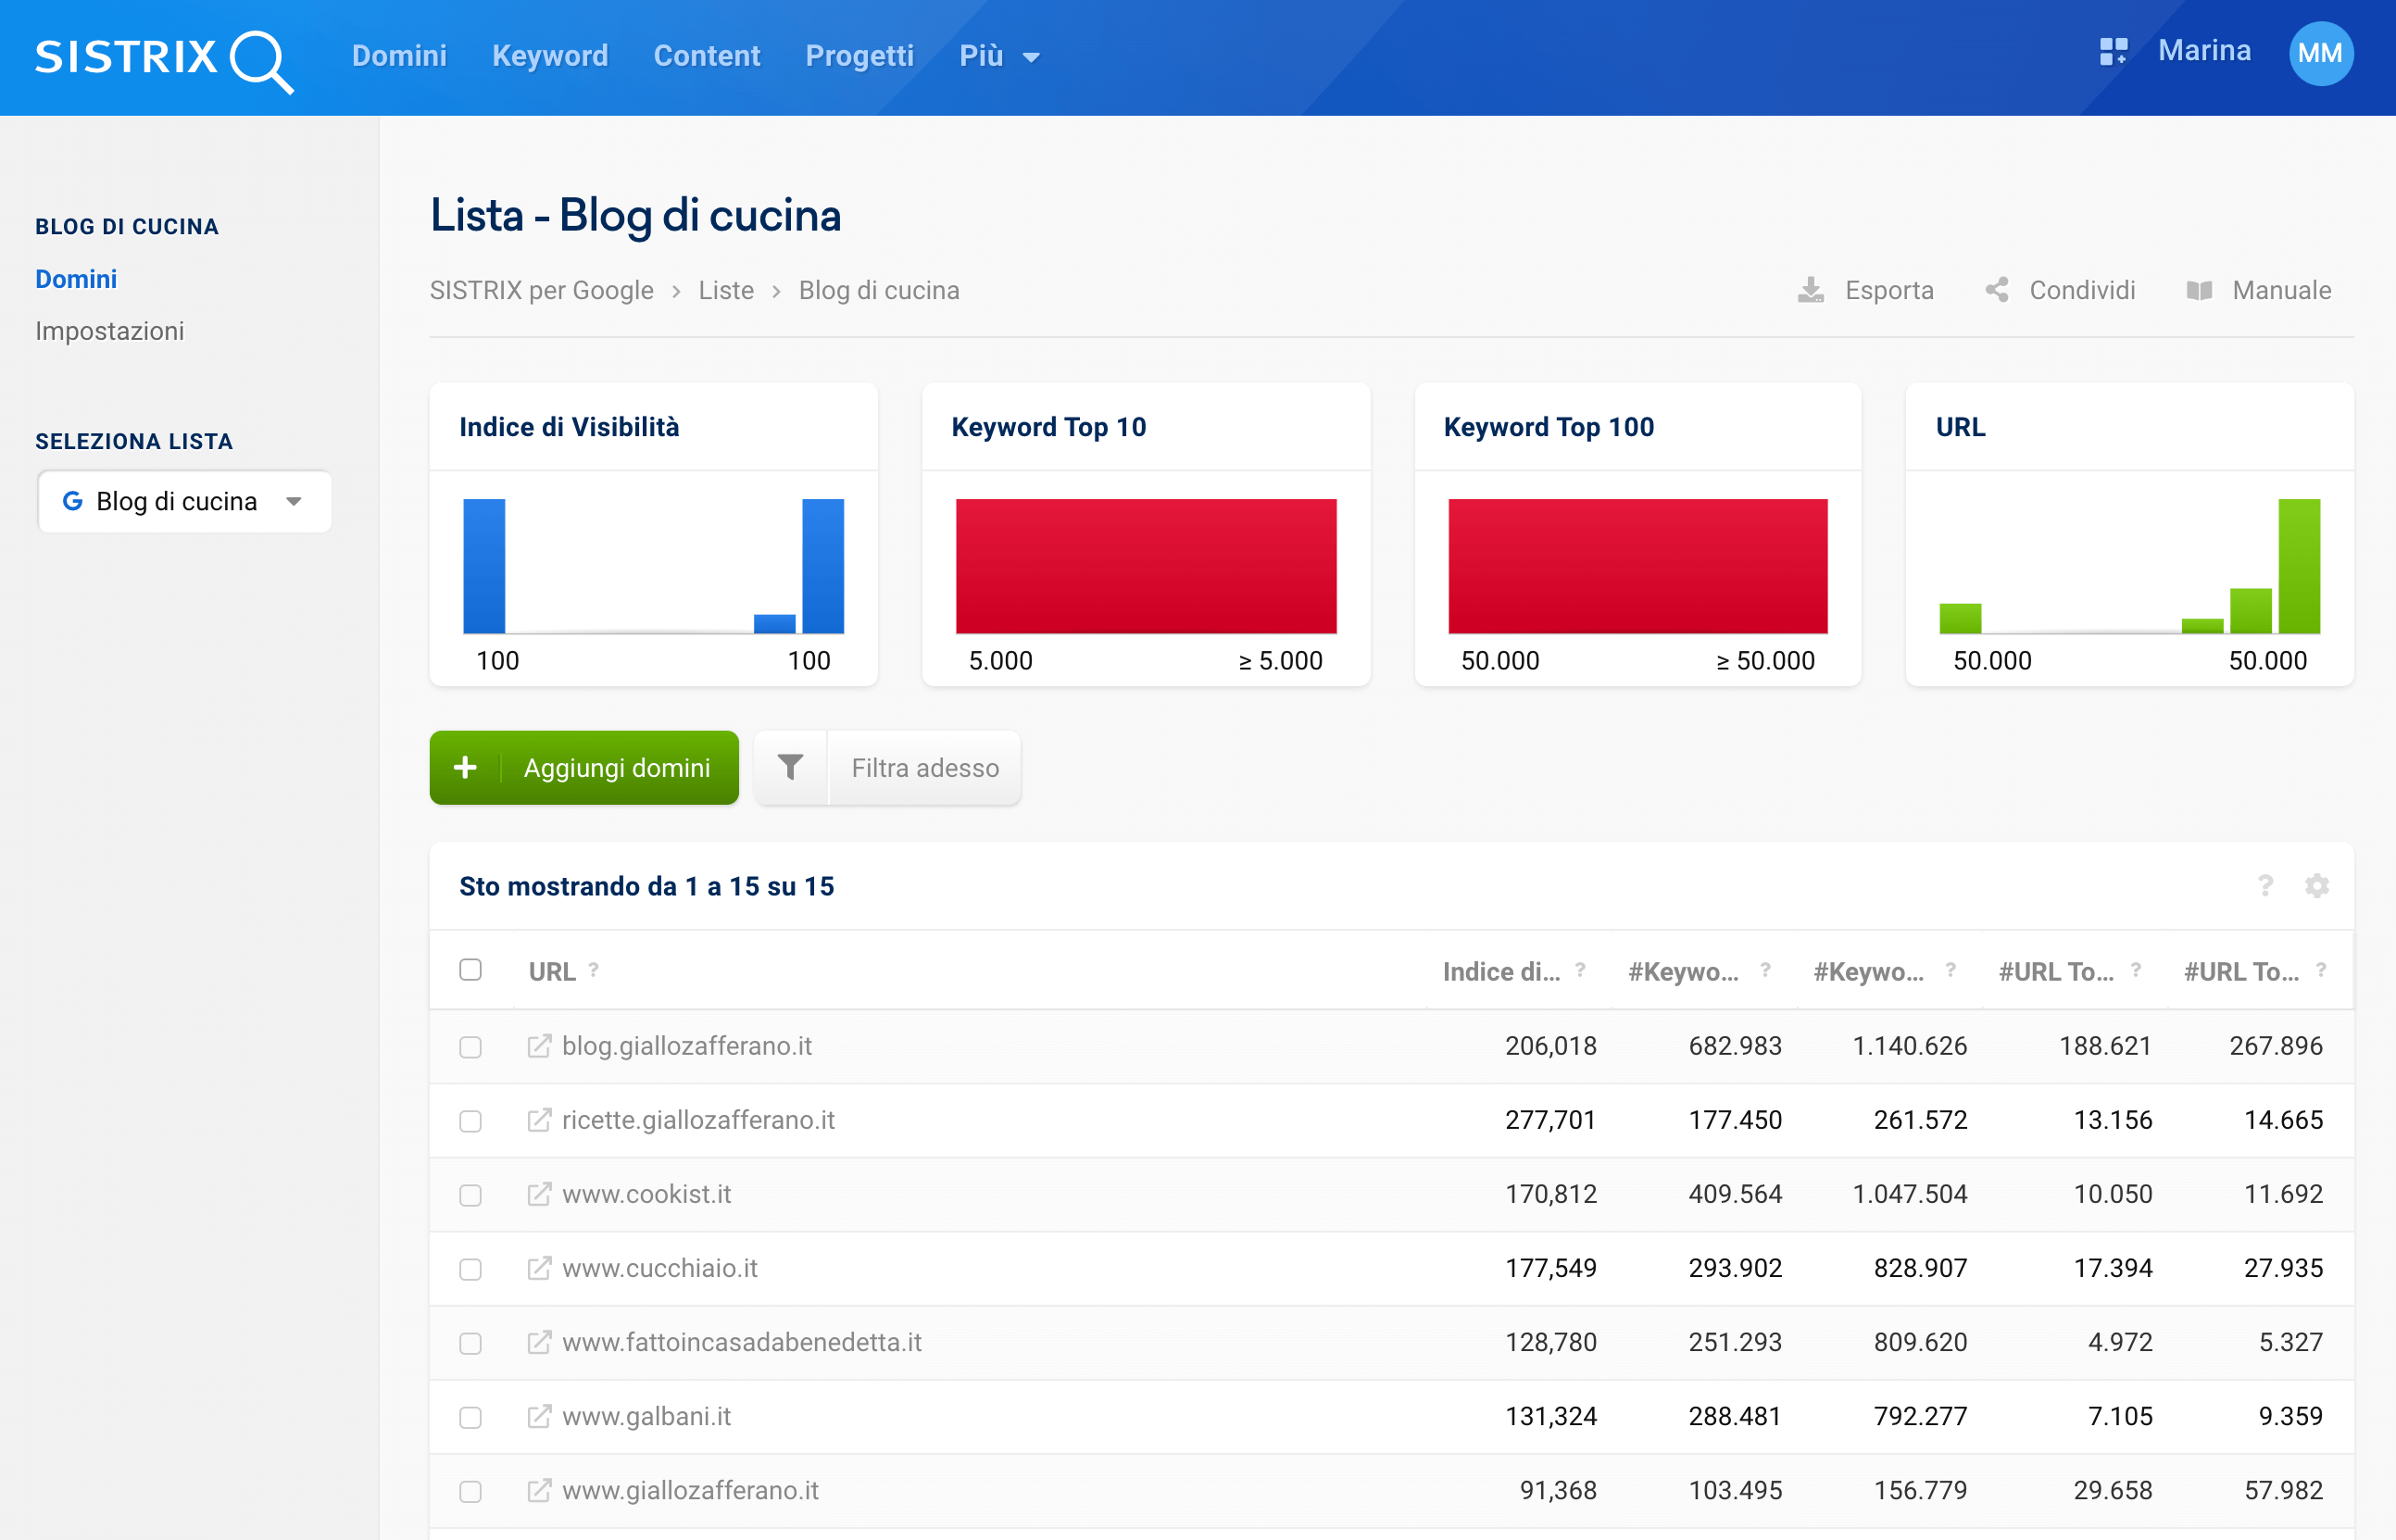Click the value 57.982 in giallozafferano row
Viewport: 2396px width, 1540px height.
(2283, 1490)
